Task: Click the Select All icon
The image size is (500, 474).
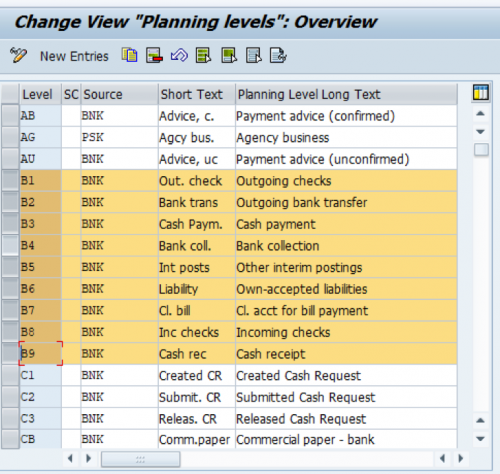Action: [204, 55]
